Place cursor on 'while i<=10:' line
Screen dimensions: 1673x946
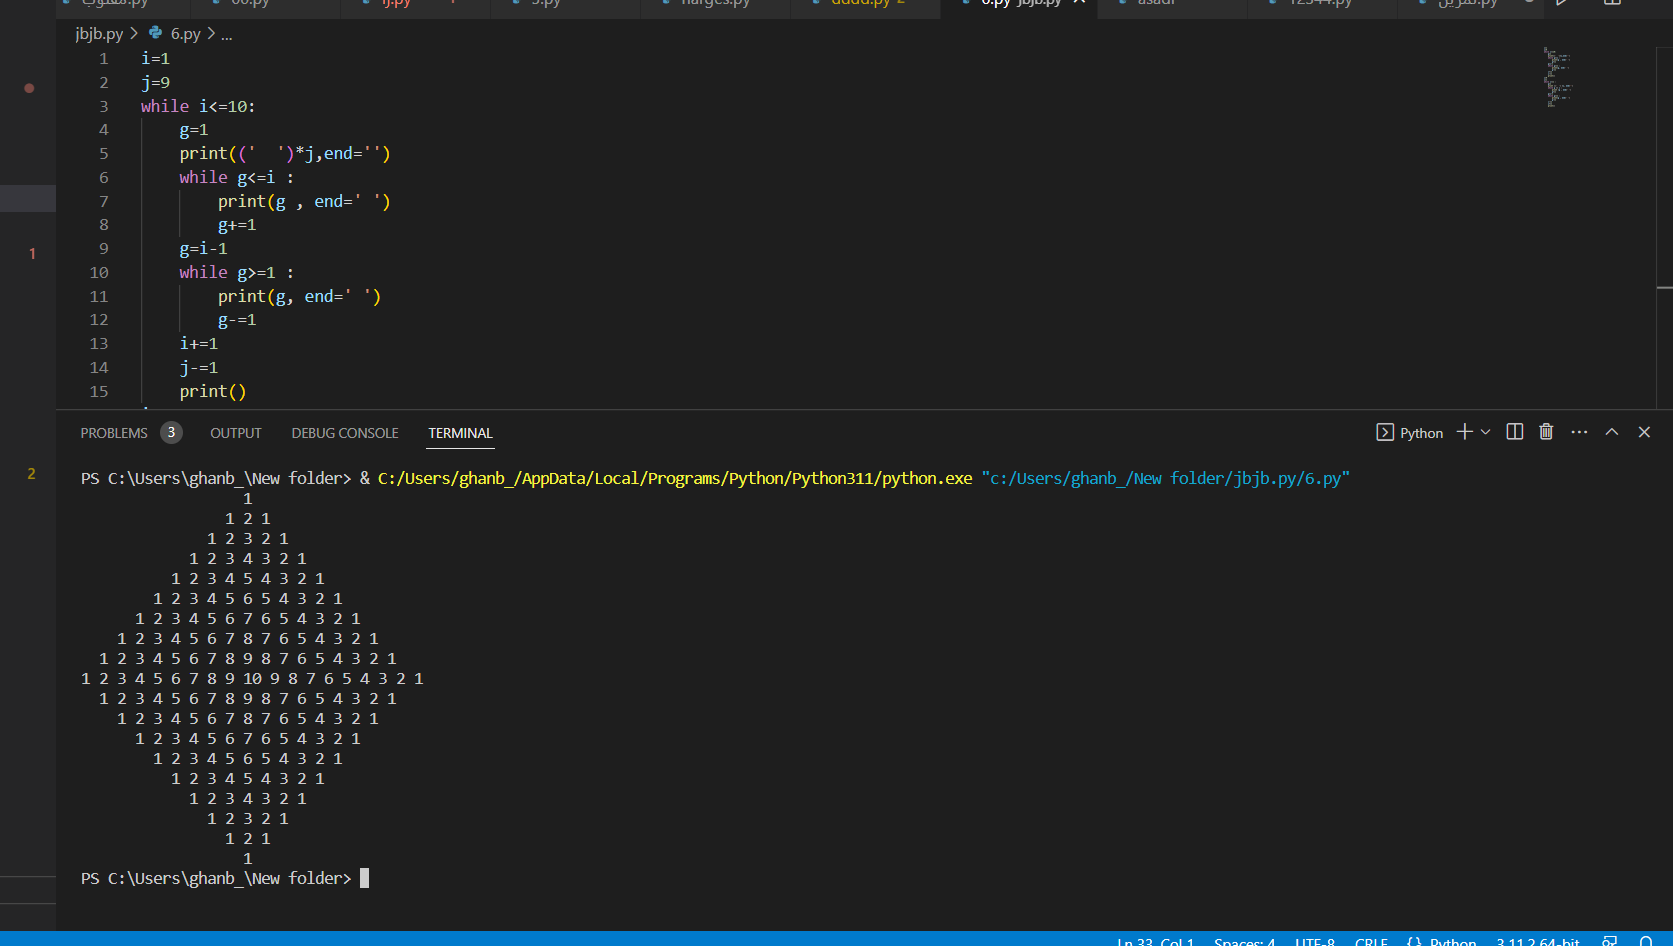198,106
